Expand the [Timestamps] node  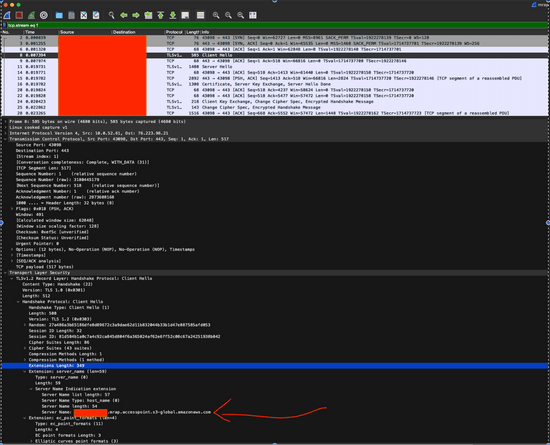click(x=12, y=255)
